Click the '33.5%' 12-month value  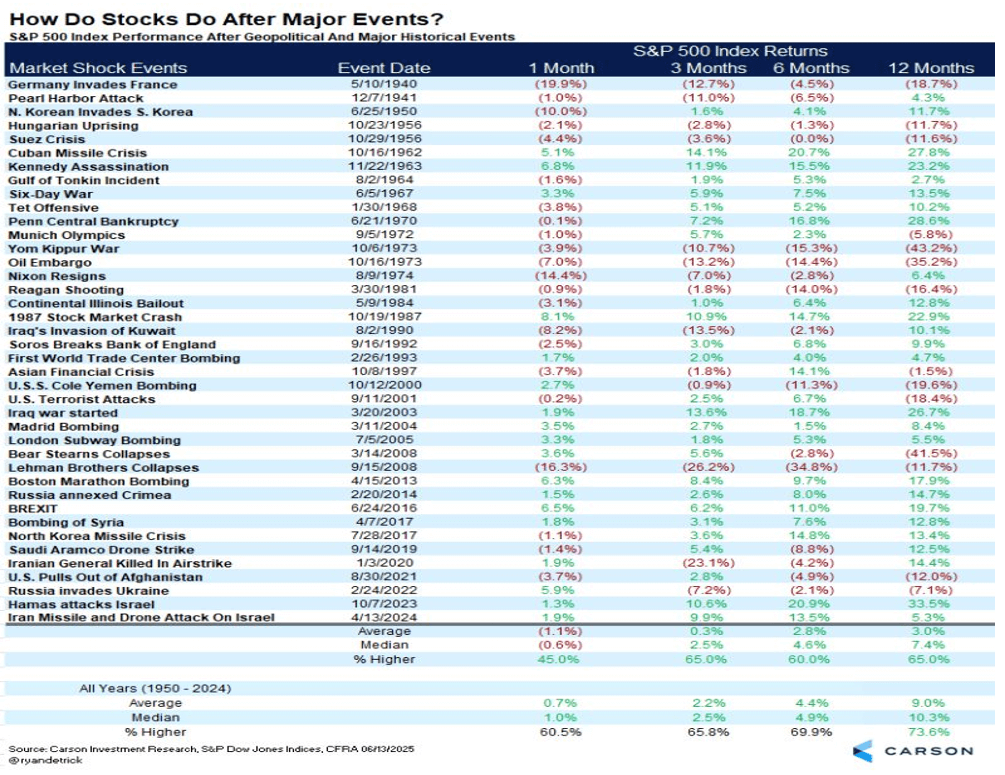(927, 604)
